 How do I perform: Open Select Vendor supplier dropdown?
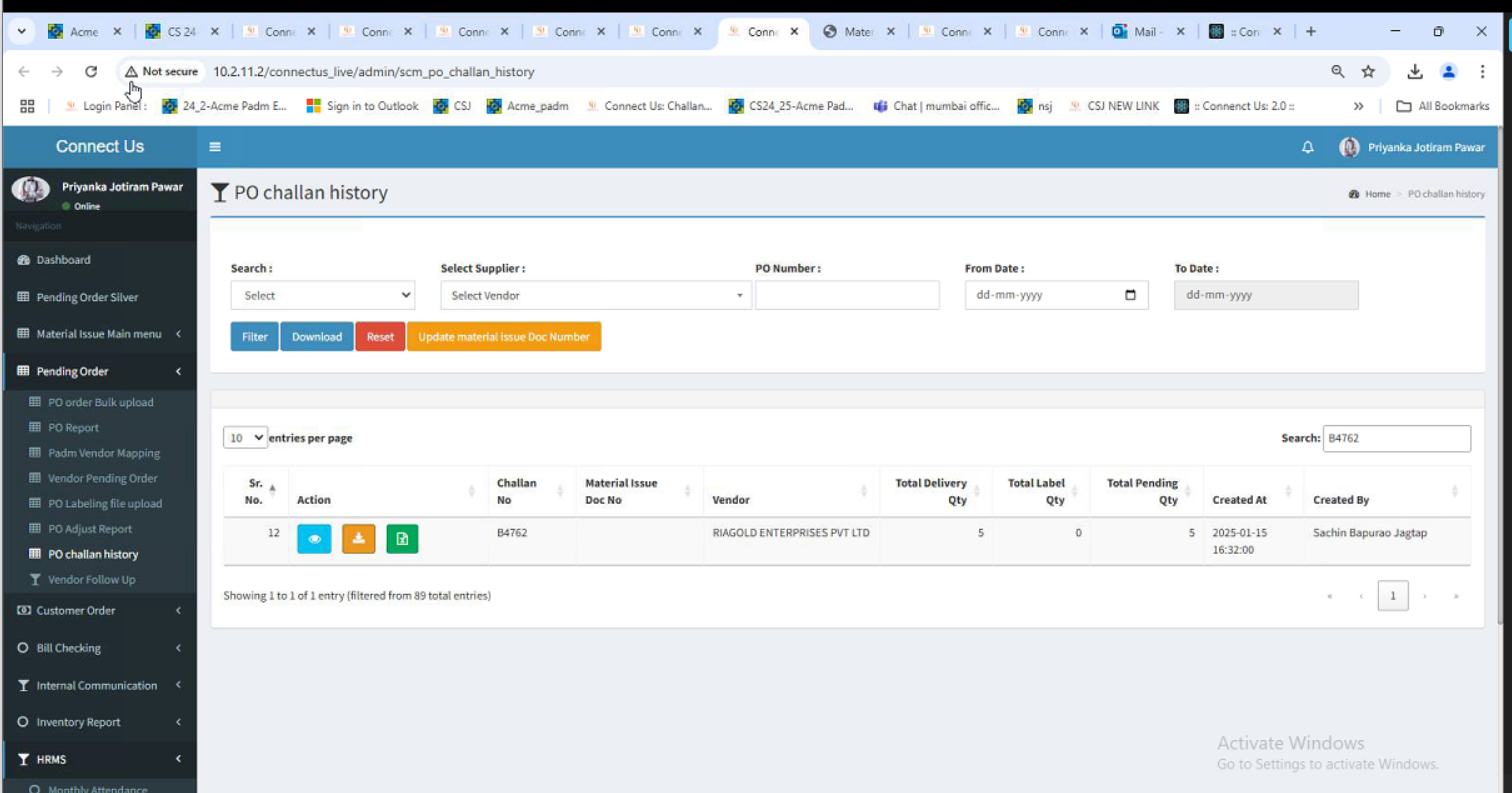click(x=596, y=295)
